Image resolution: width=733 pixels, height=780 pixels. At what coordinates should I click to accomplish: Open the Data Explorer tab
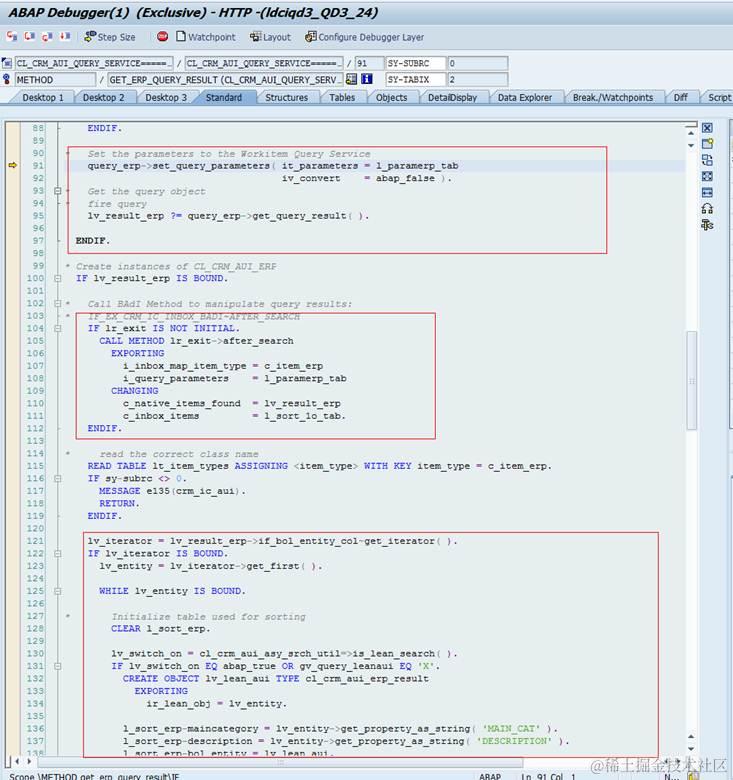[x=525, y=98]
